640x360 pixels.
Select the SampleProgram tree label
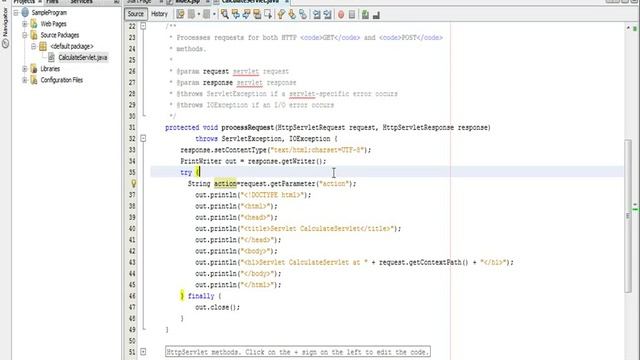(x=49, y=13)
